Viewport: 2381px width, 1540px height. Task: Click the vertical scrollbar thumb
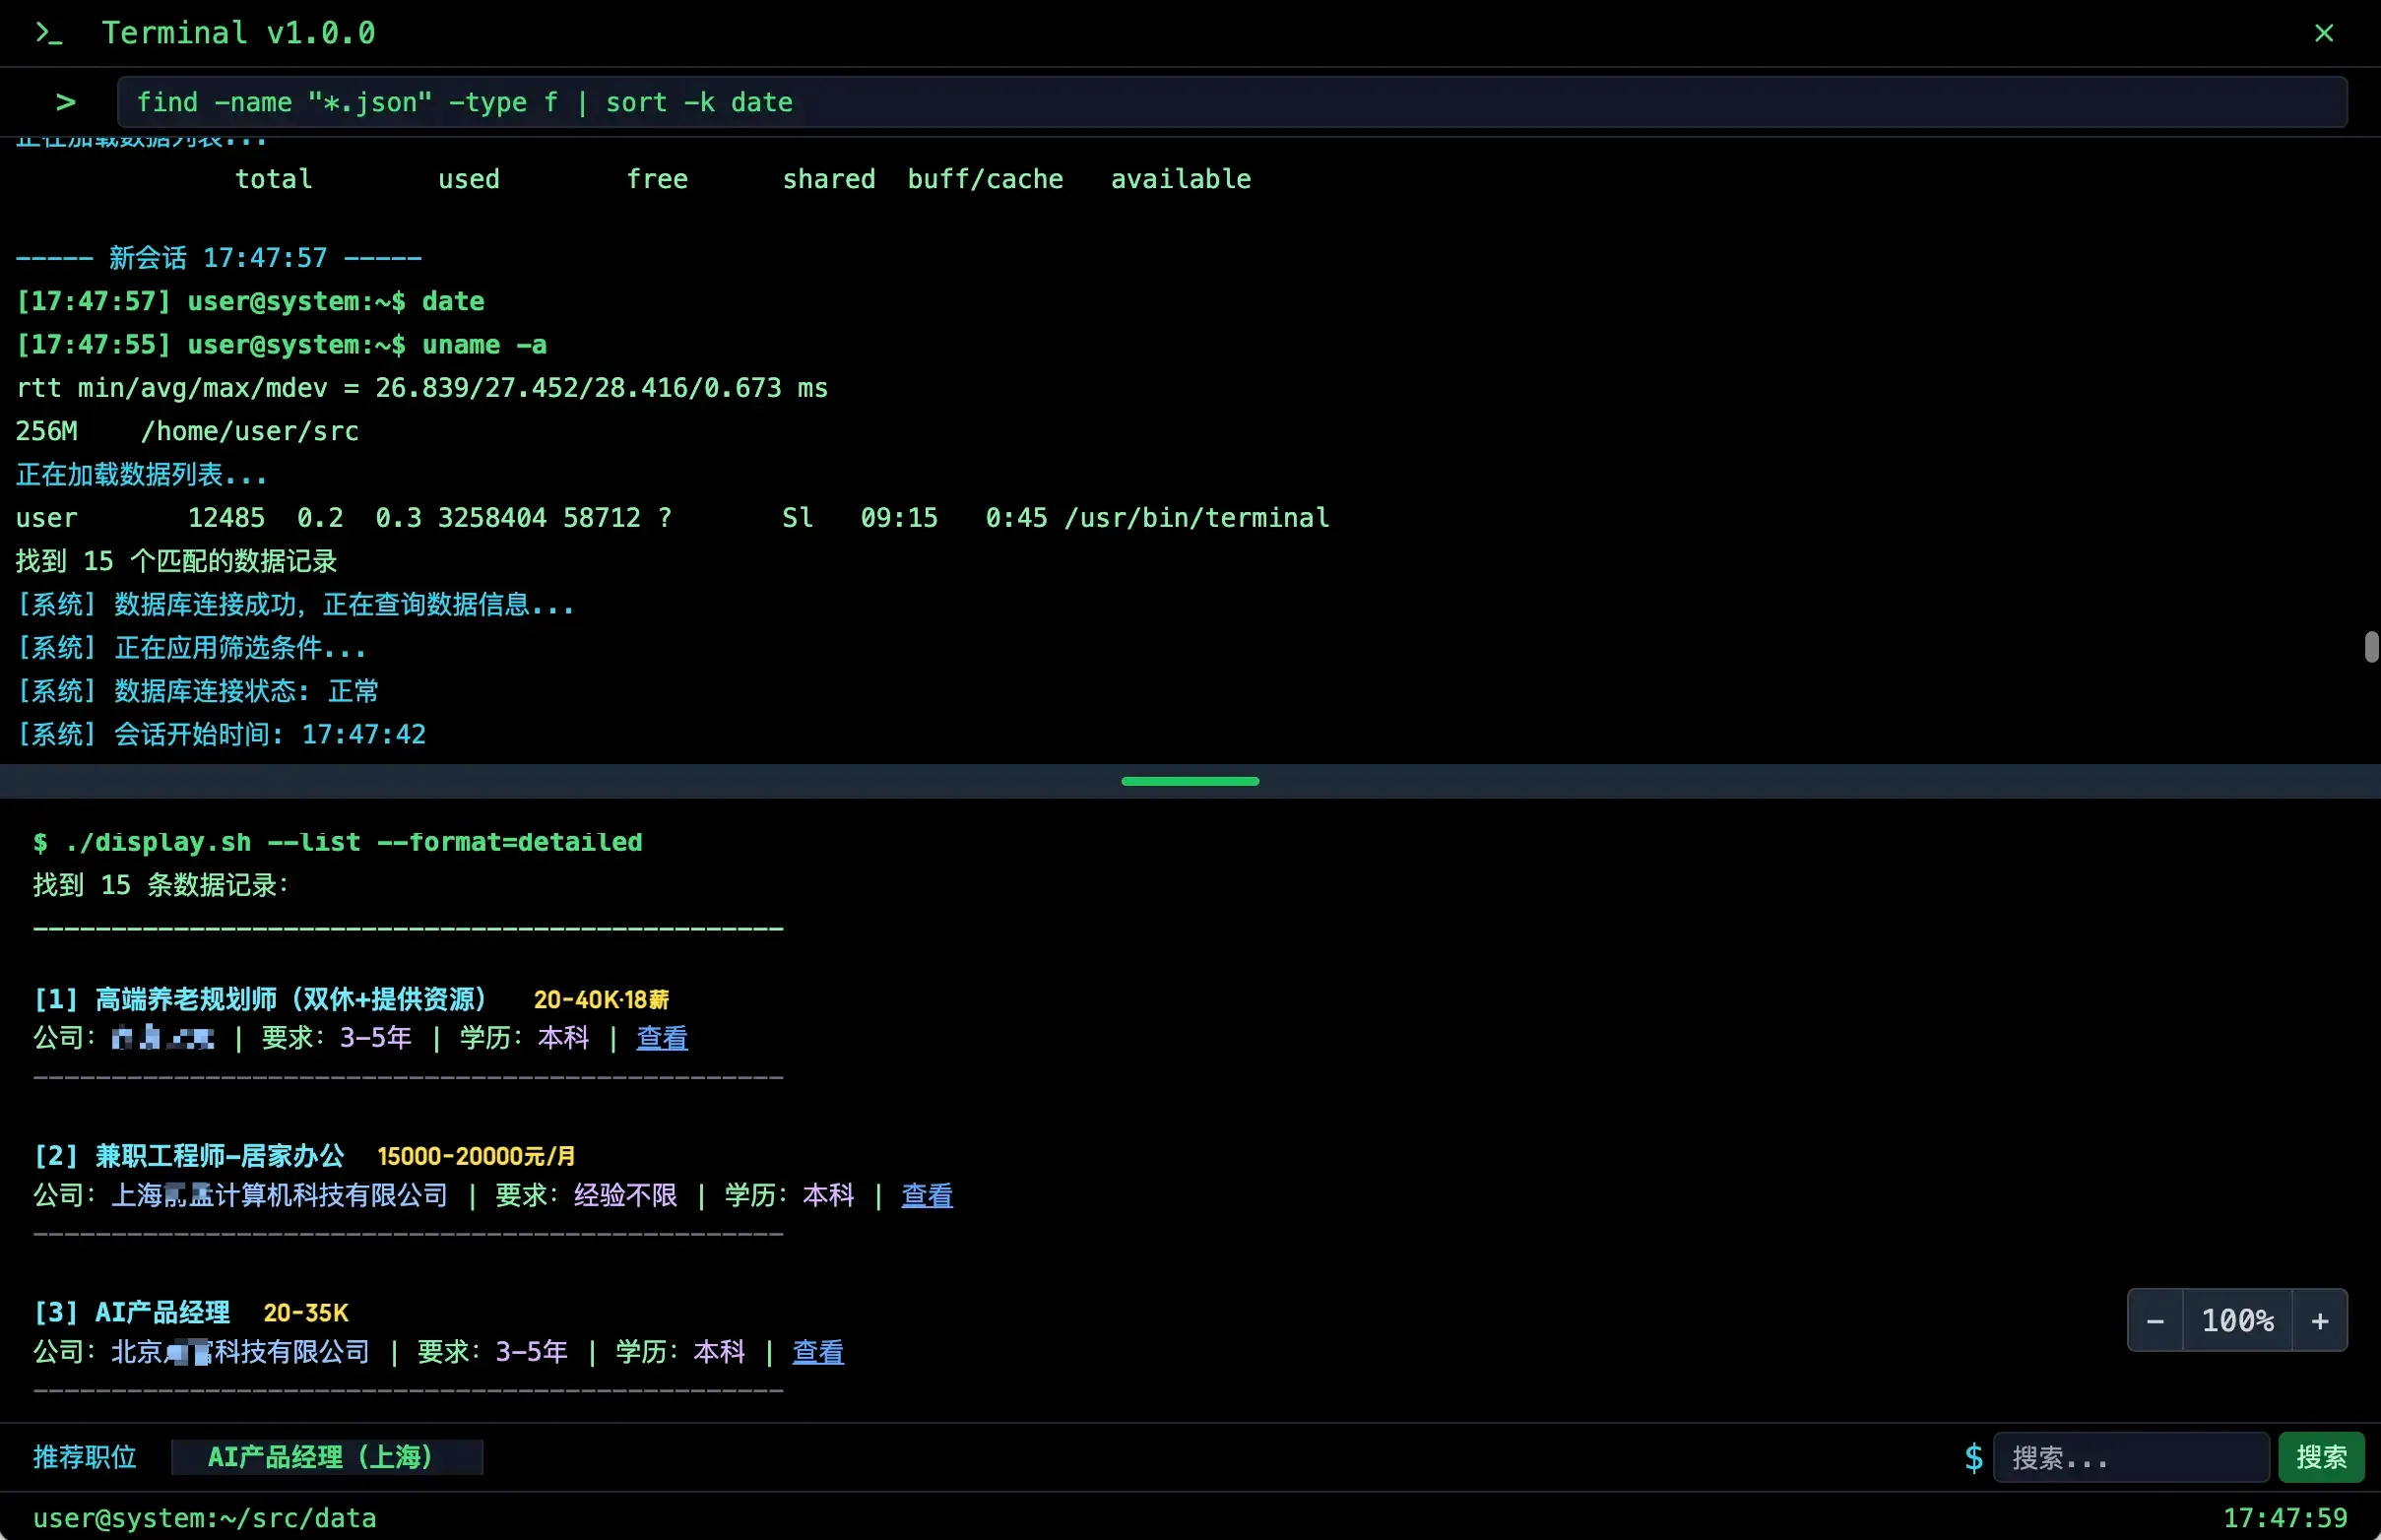2370,647
